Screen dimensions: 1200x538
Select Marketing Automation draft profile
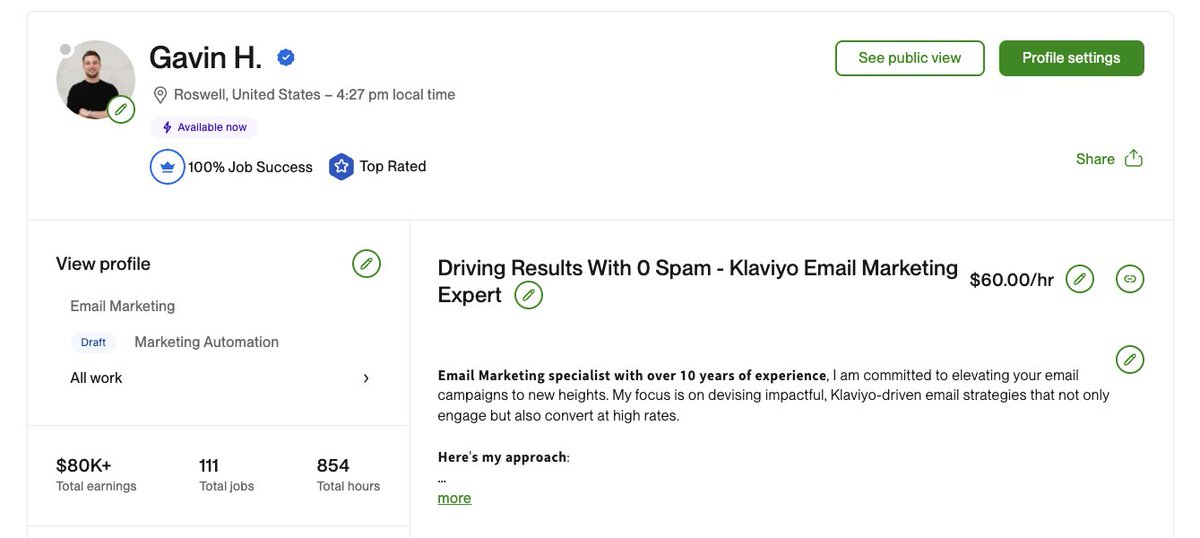coord(206,342)
